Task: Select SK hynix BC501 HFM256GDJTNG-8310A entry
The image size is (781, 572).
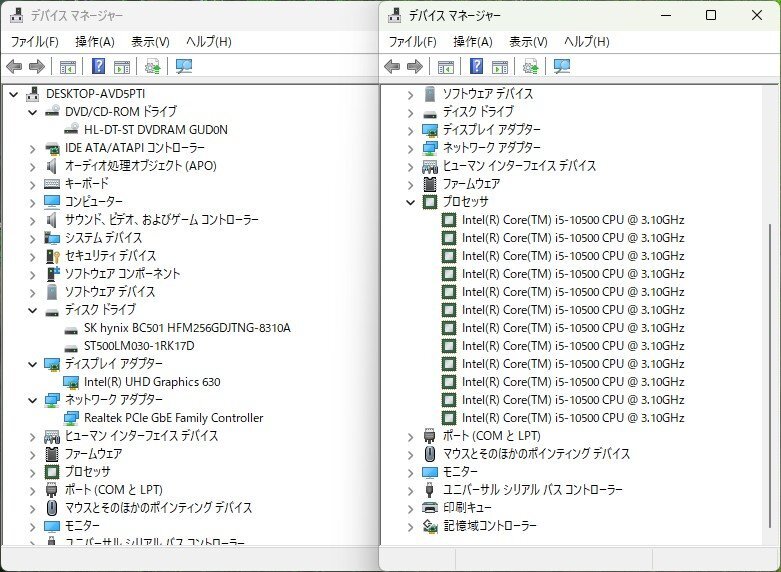Action: [187, 328]
